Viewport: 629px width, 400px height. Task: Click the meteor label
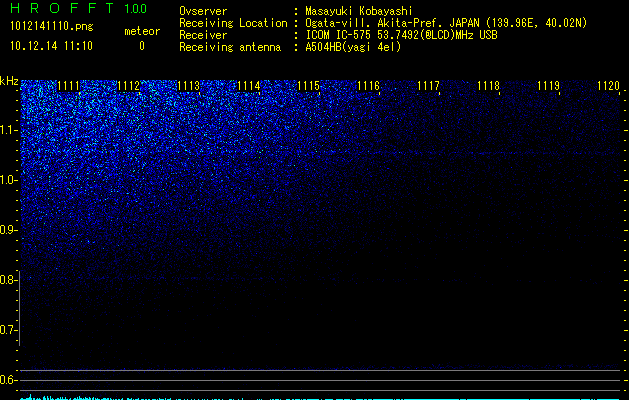142,31
